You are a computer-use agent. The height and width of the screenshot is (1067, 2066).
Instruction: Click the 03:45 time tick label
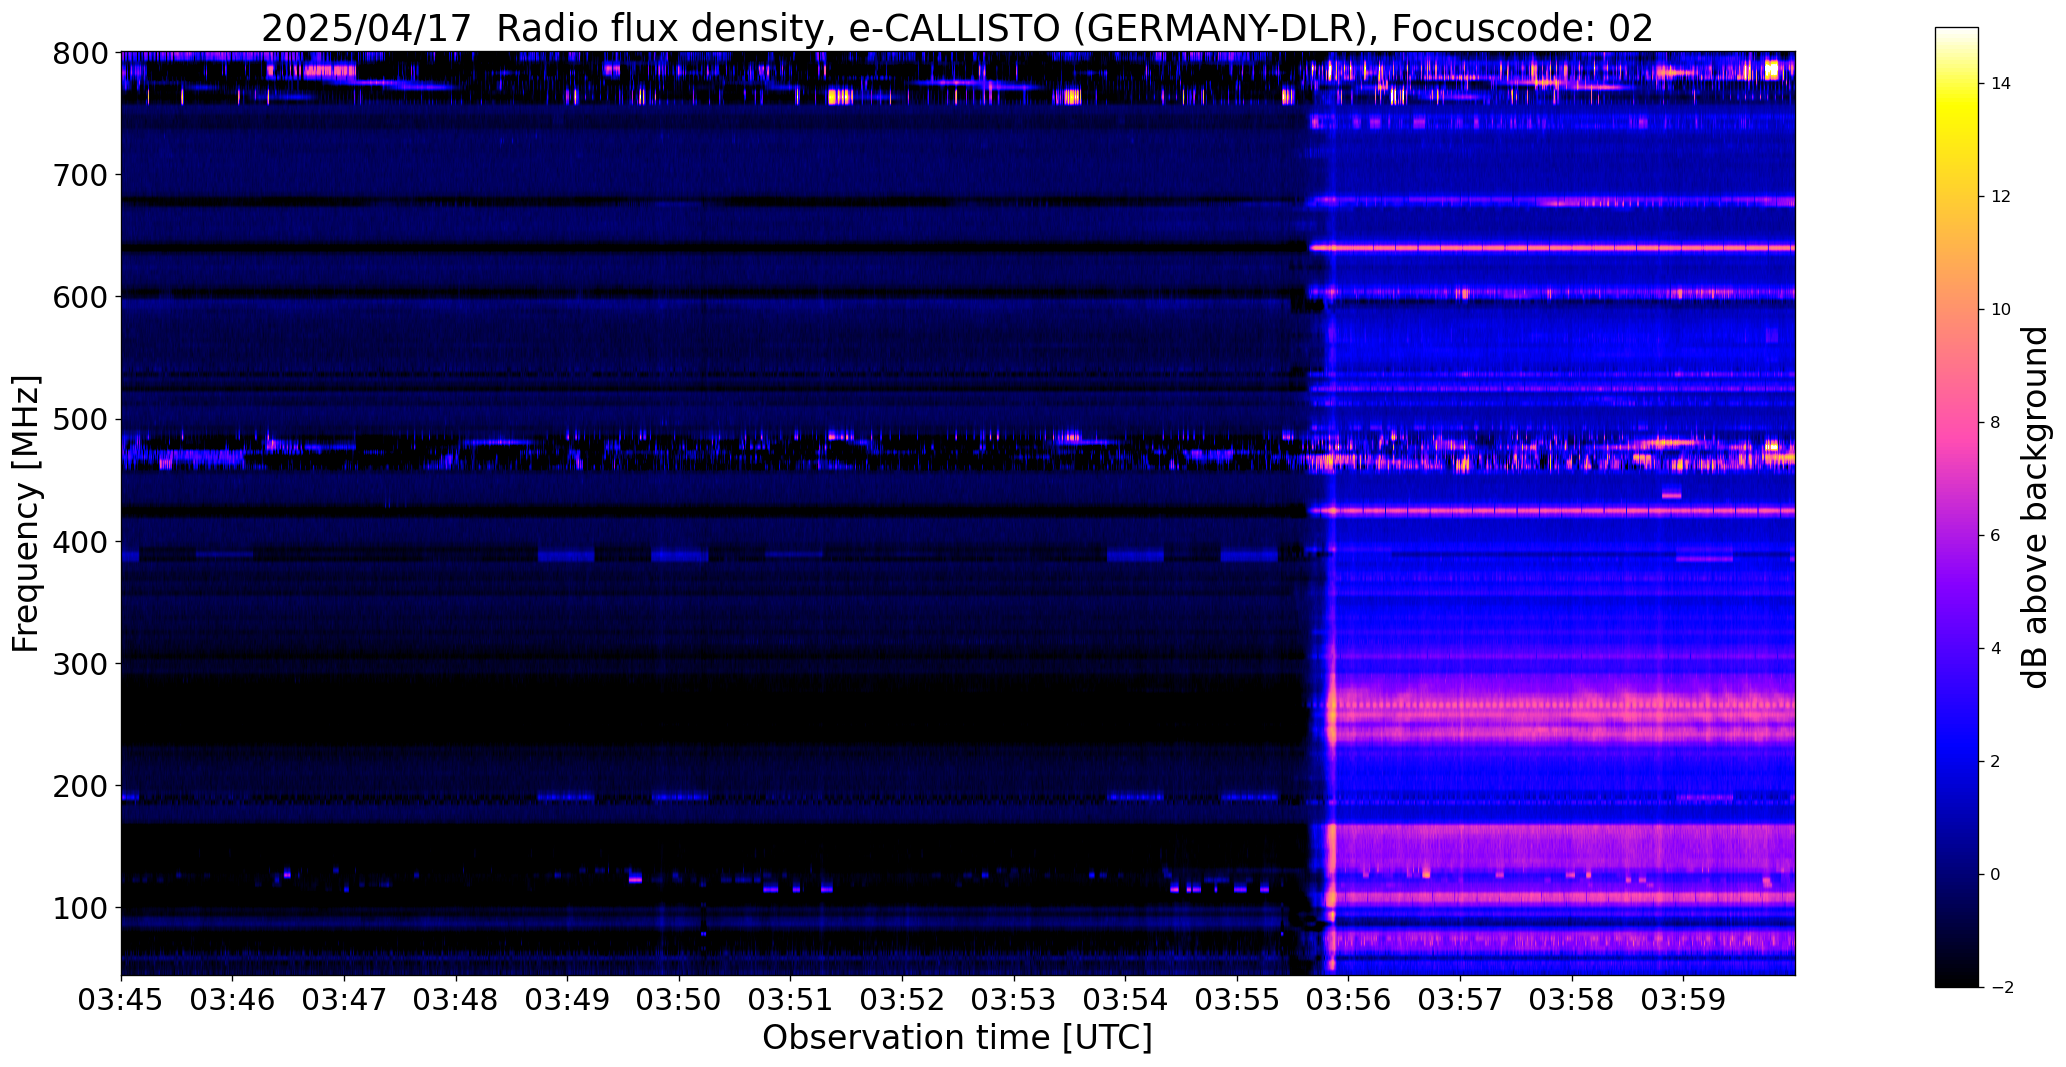pyautogui.click(x=121, y=1001)
